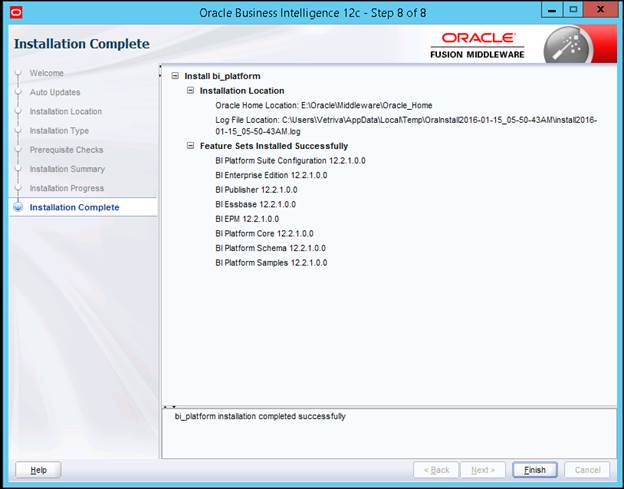The width and height of the screenshot is (624, 489).
Task: Select the Auto Updates step
Action: [x=55, y=92]
